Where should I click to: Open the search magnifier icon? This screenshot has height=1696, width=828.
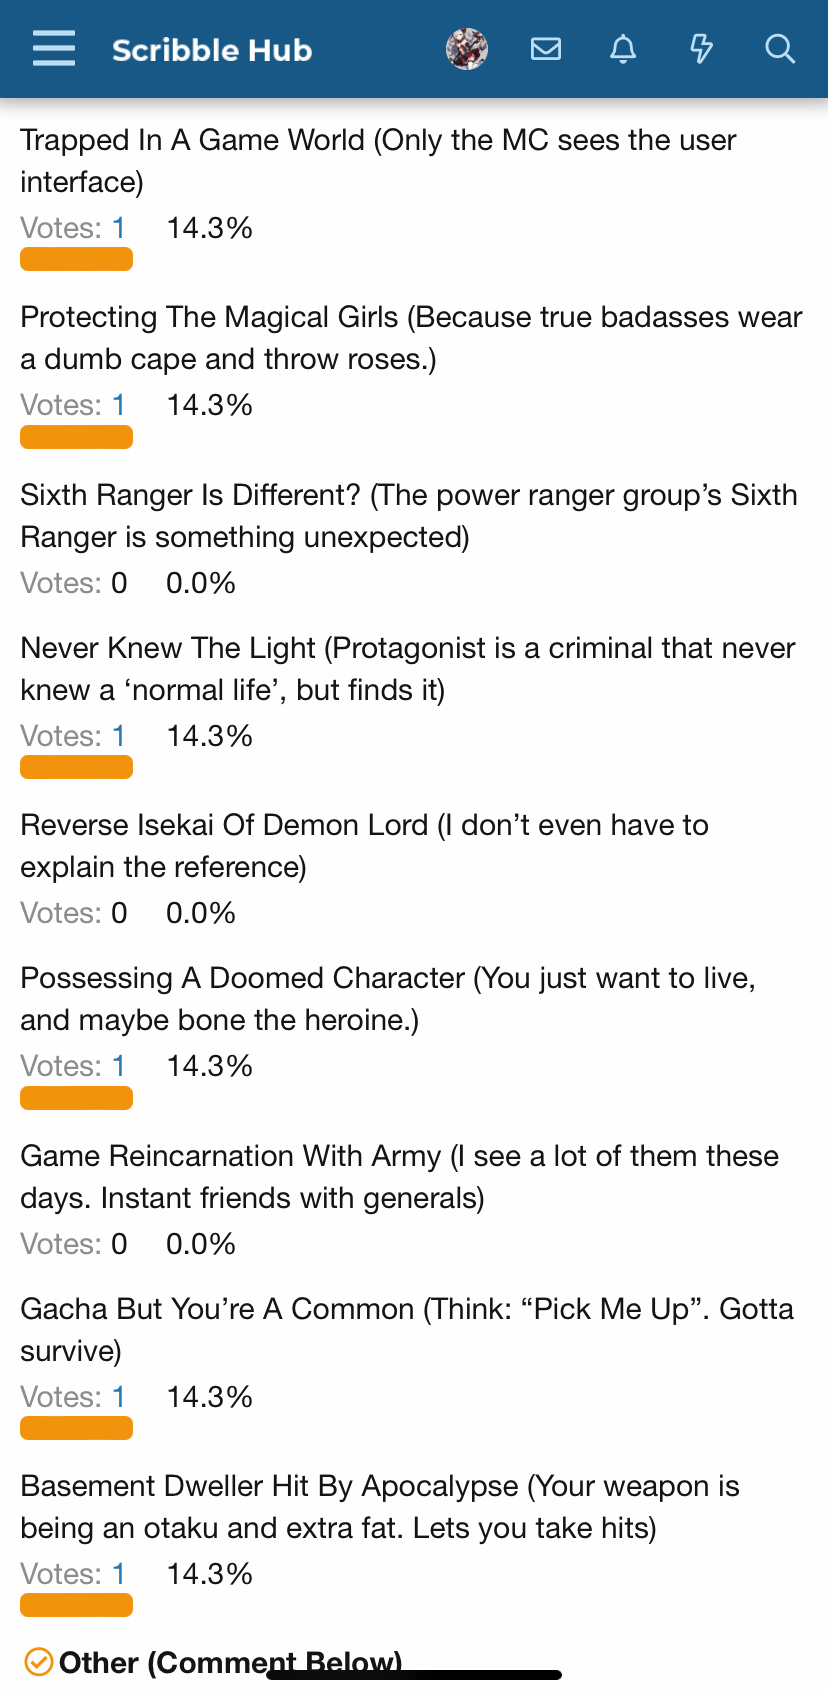(x=779, y=49)
